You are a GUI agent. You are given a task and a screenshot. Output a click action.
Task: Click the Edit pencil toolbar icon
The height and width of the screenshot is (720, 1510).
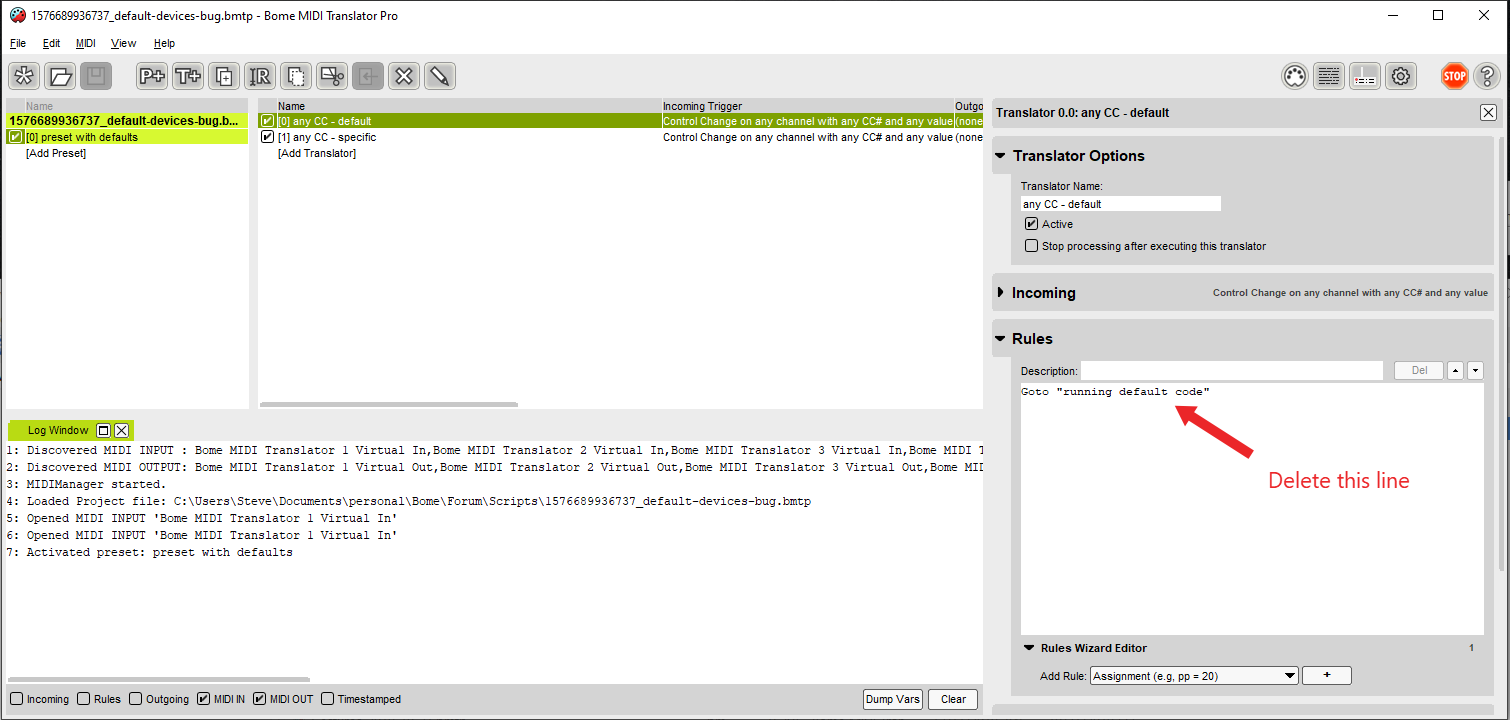click(x=440, y=75)
